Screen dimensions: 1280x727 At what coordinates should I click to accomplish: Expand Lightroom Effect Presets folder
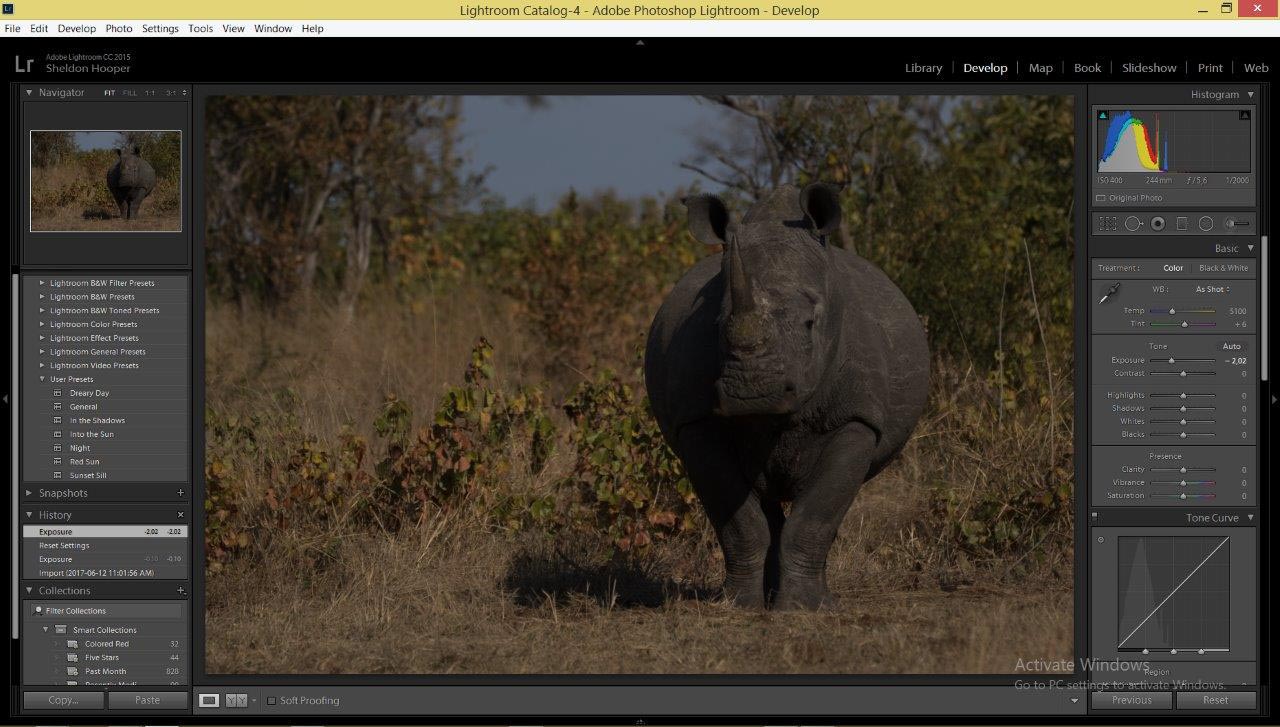[42, 338]
